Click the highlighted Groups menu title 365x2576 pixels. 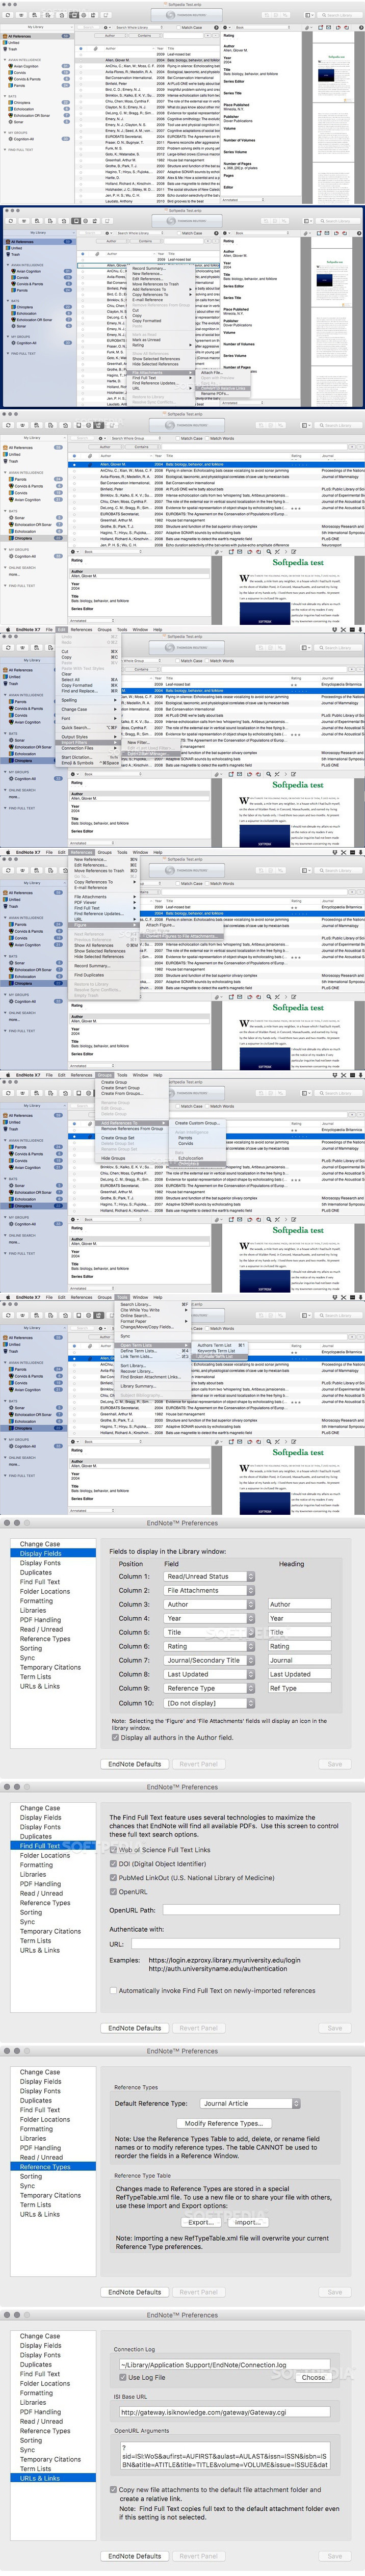pos(105,1075)
